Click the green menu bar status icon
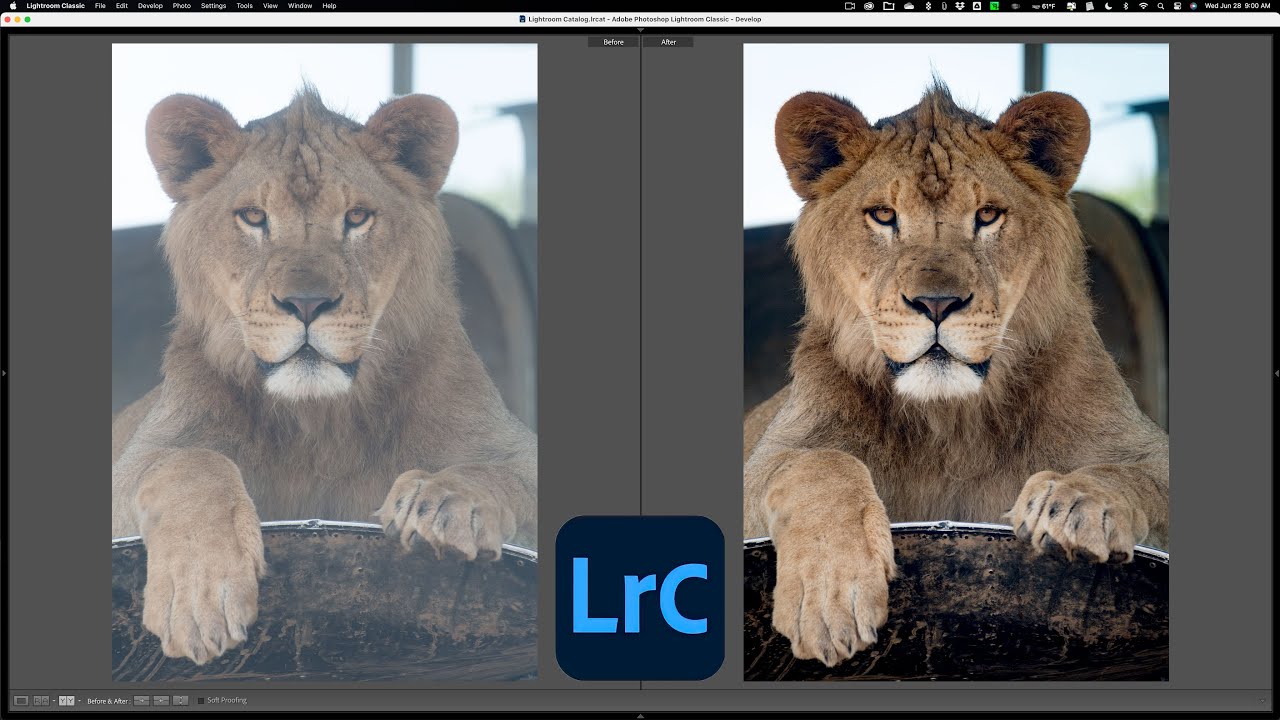 point(994,6)
